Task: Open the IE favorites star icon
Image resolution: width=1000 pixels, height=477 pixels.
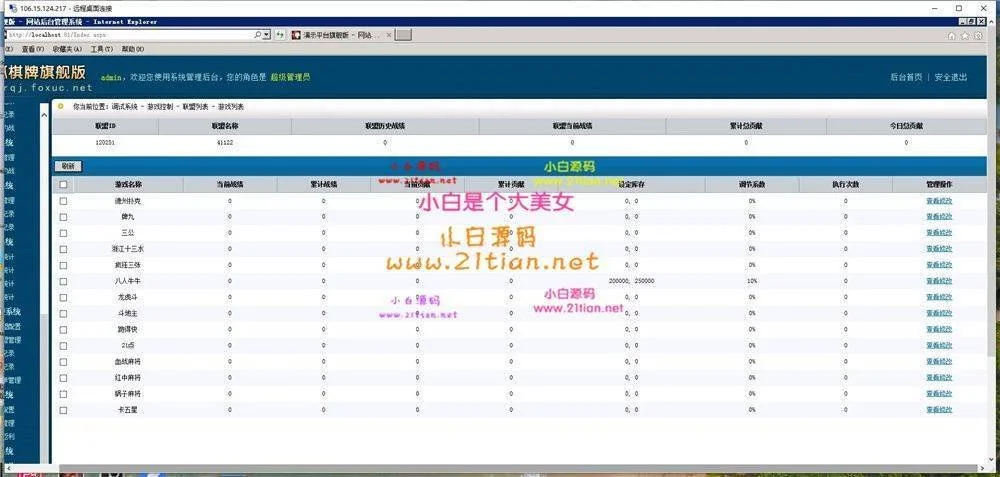Action: (965, 35)
